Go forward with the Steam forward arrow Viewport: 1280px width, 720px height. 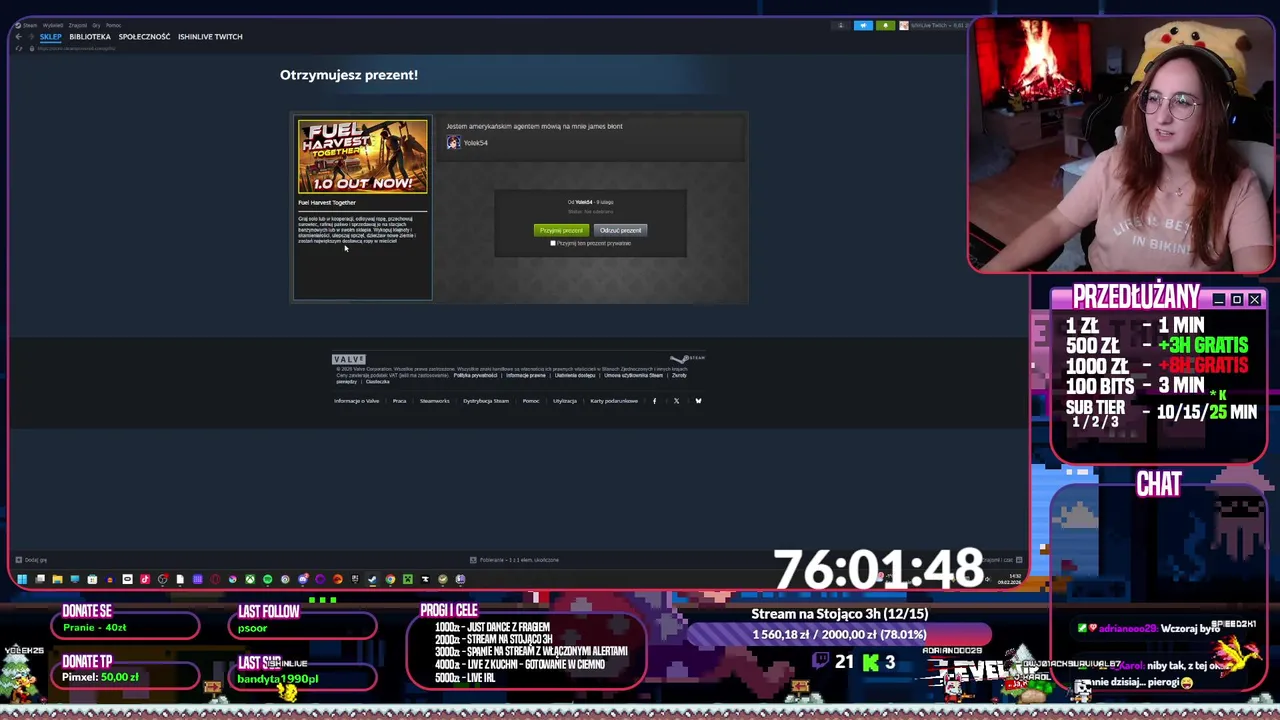(x=31, y=37)
